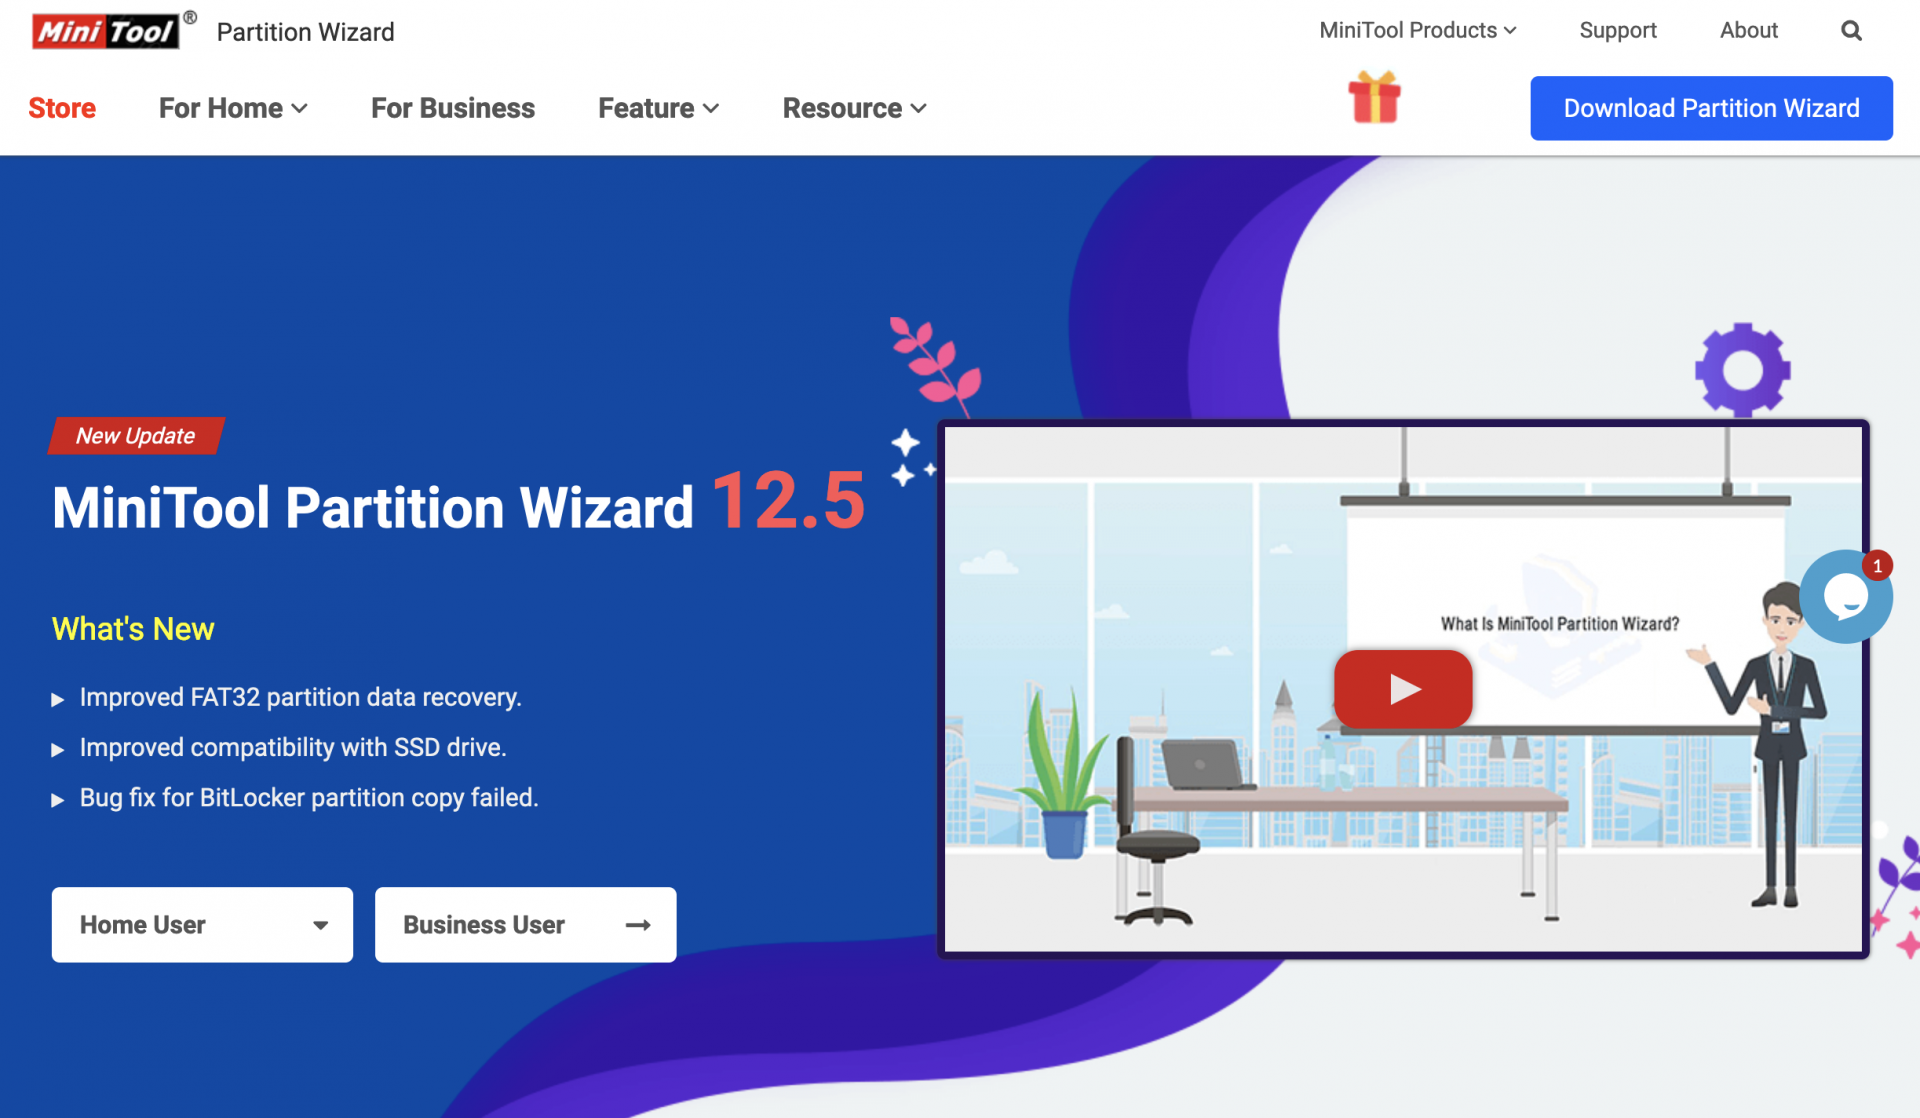Image resolution: width=1920 pixels, height=1118 pixels.
Task: Open the Feature dropdown menu
Action: [x=658, y=108]
